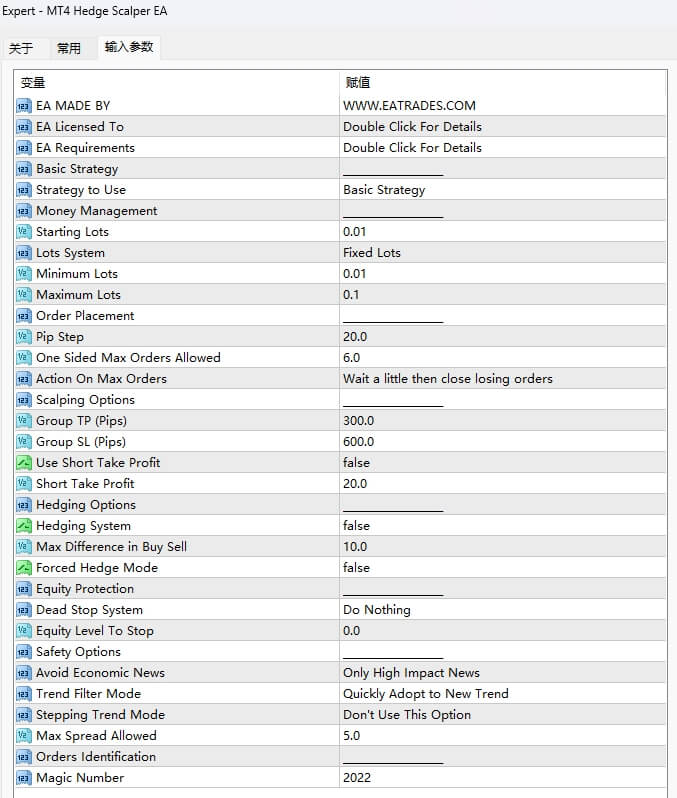
Task: Click the Use Short Take Profit boolean icon
Action: coord(24,463)
